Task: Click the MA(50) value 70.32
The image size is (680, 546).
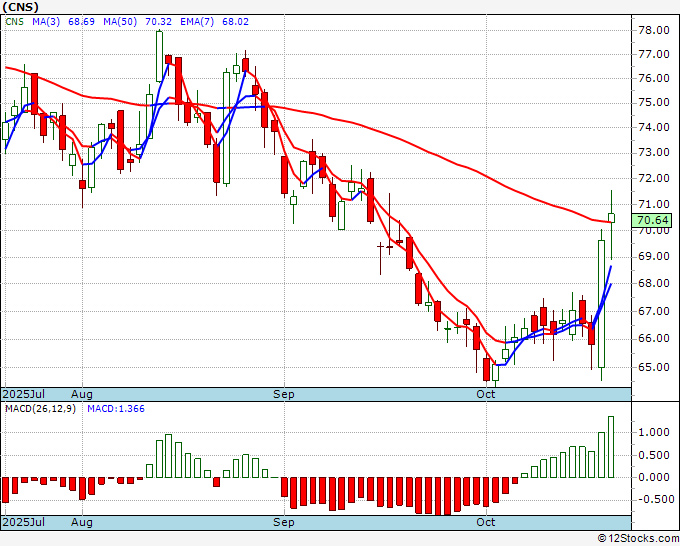Action: [x=158, y=22]
